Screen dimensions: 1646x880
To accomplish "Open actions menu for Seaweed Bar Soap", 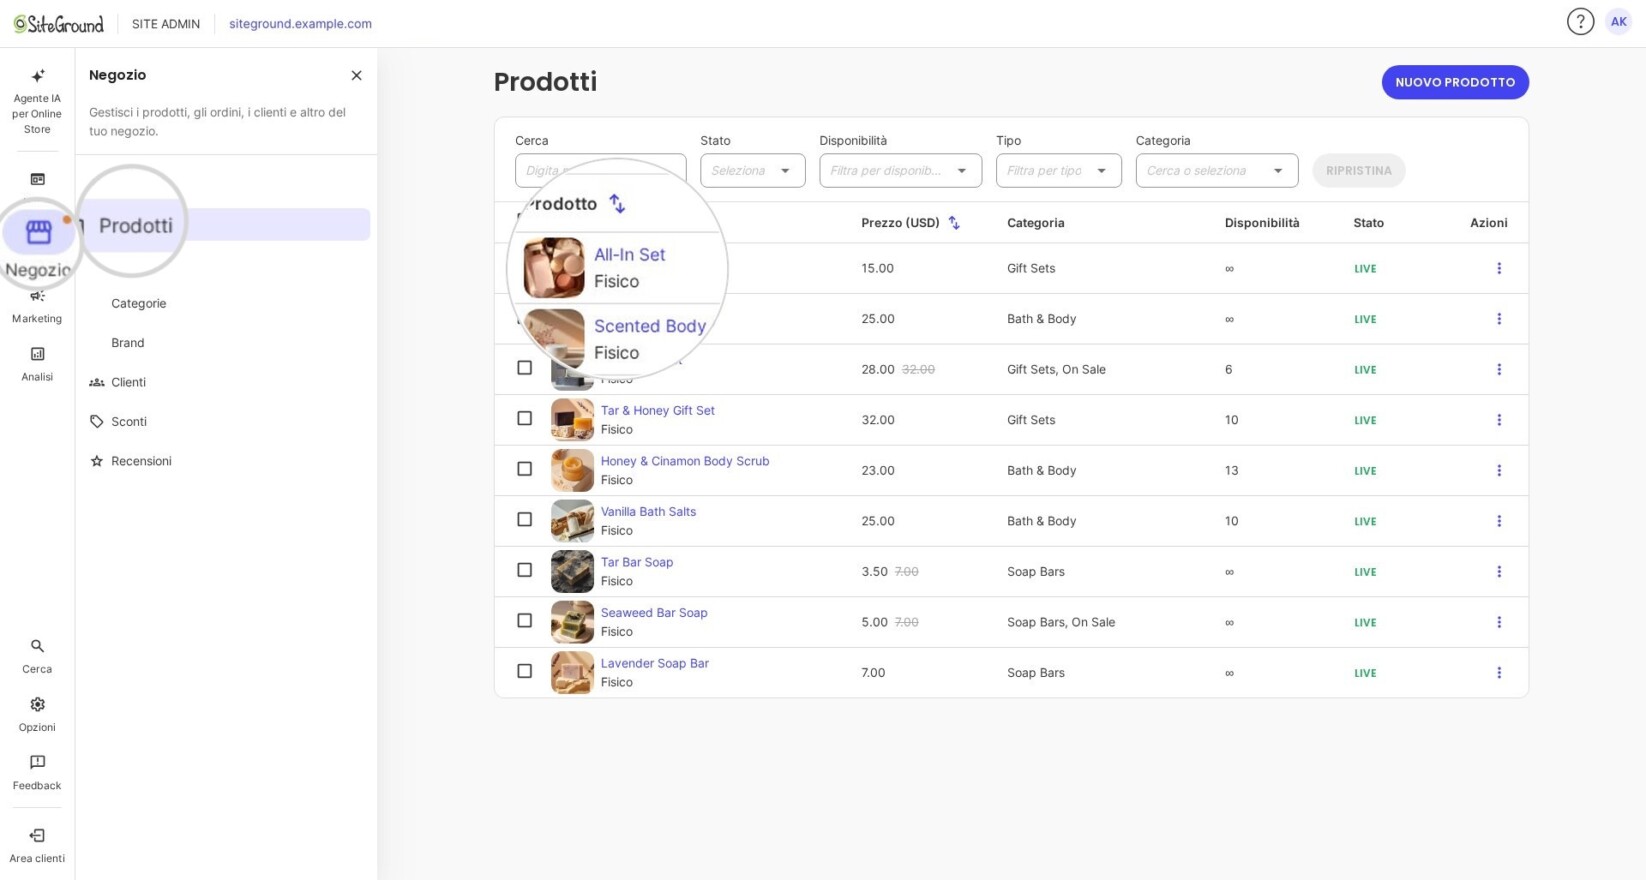I will pyautogui.click(x=1498, y=622).
